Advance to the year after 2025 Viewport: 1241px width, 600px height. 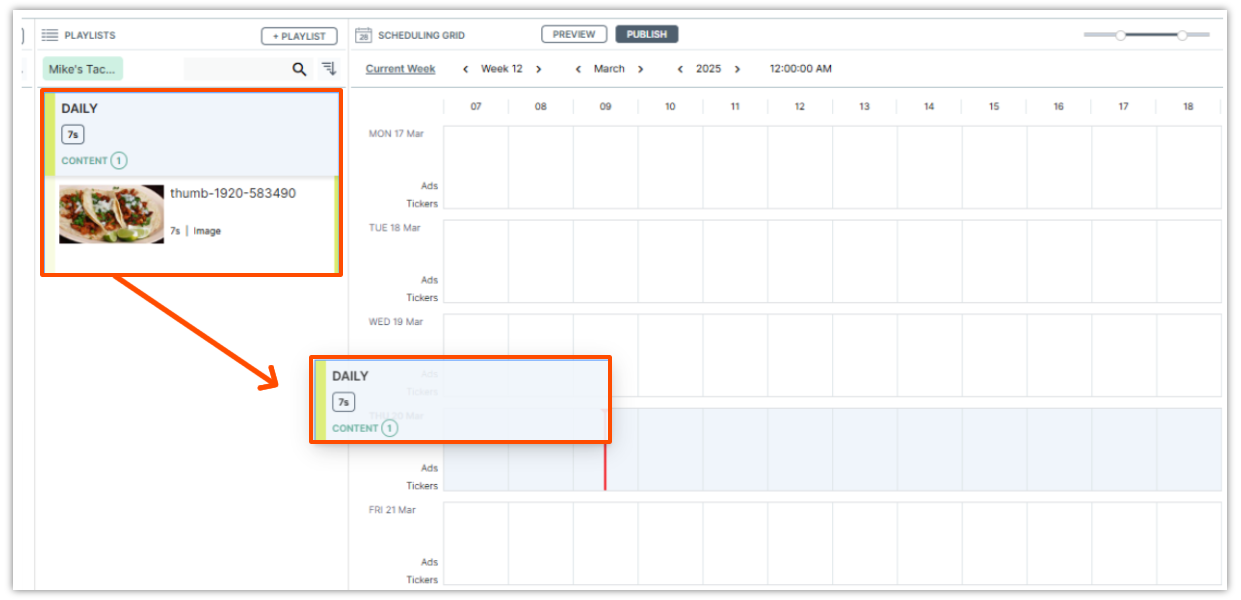pos(738,69)
